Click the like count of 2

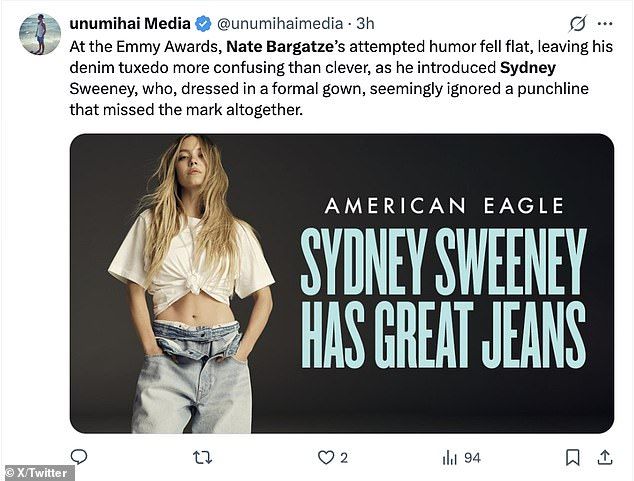click(343, 457)
